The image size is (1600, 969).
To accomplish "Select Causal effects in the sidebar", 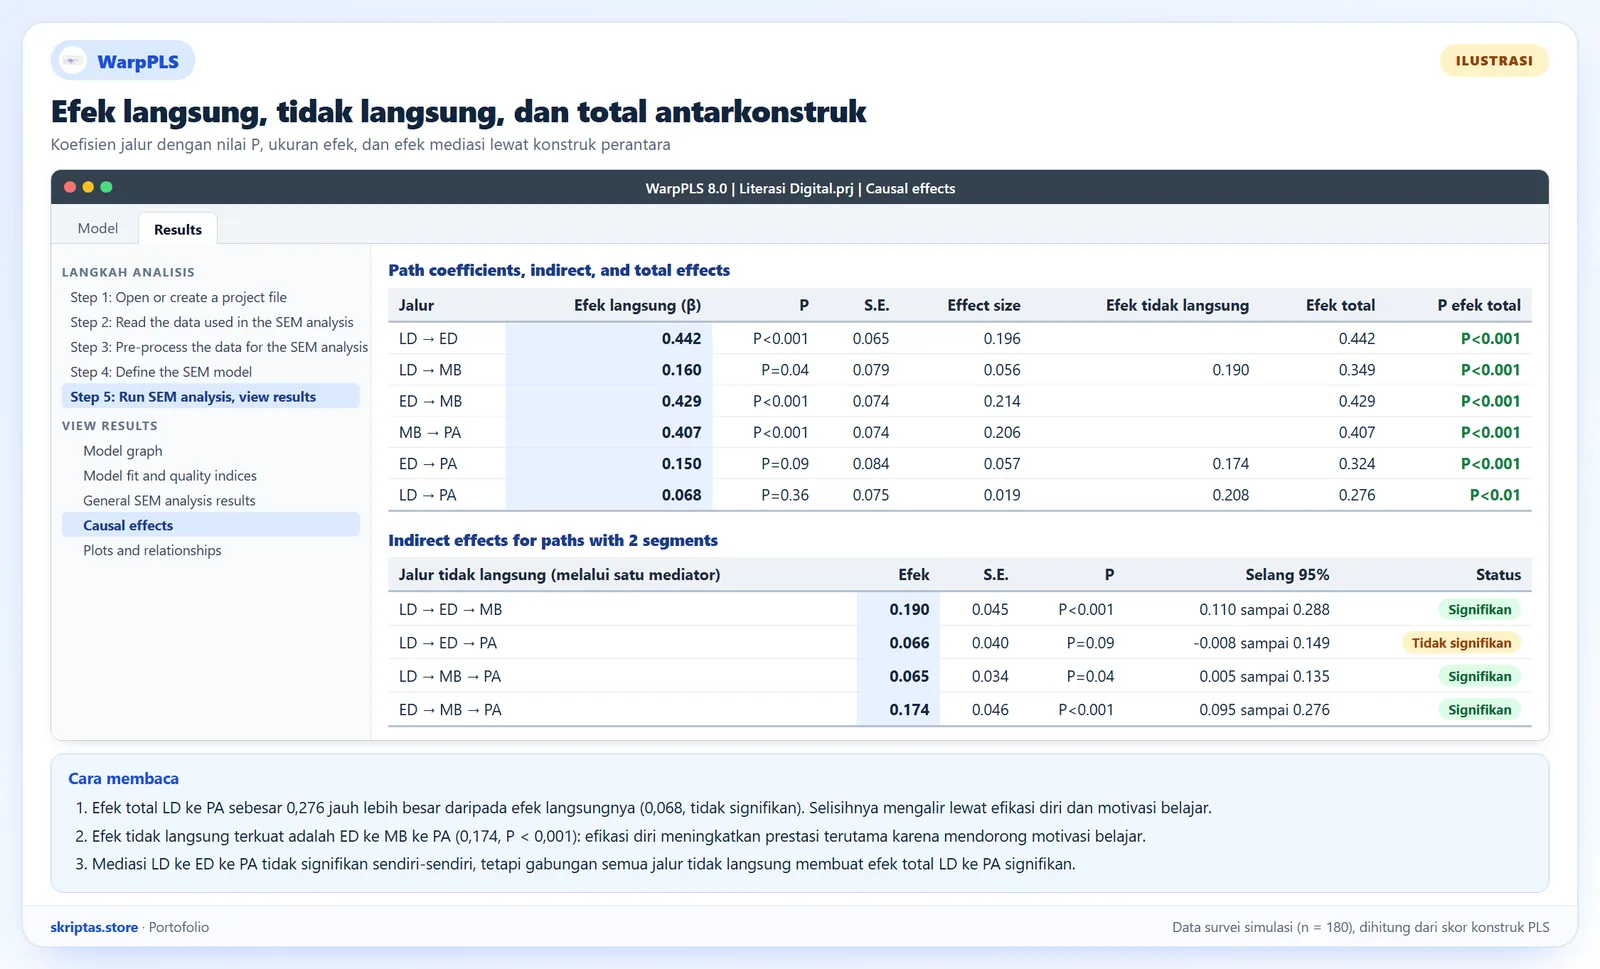I will [x=211, y=525].
